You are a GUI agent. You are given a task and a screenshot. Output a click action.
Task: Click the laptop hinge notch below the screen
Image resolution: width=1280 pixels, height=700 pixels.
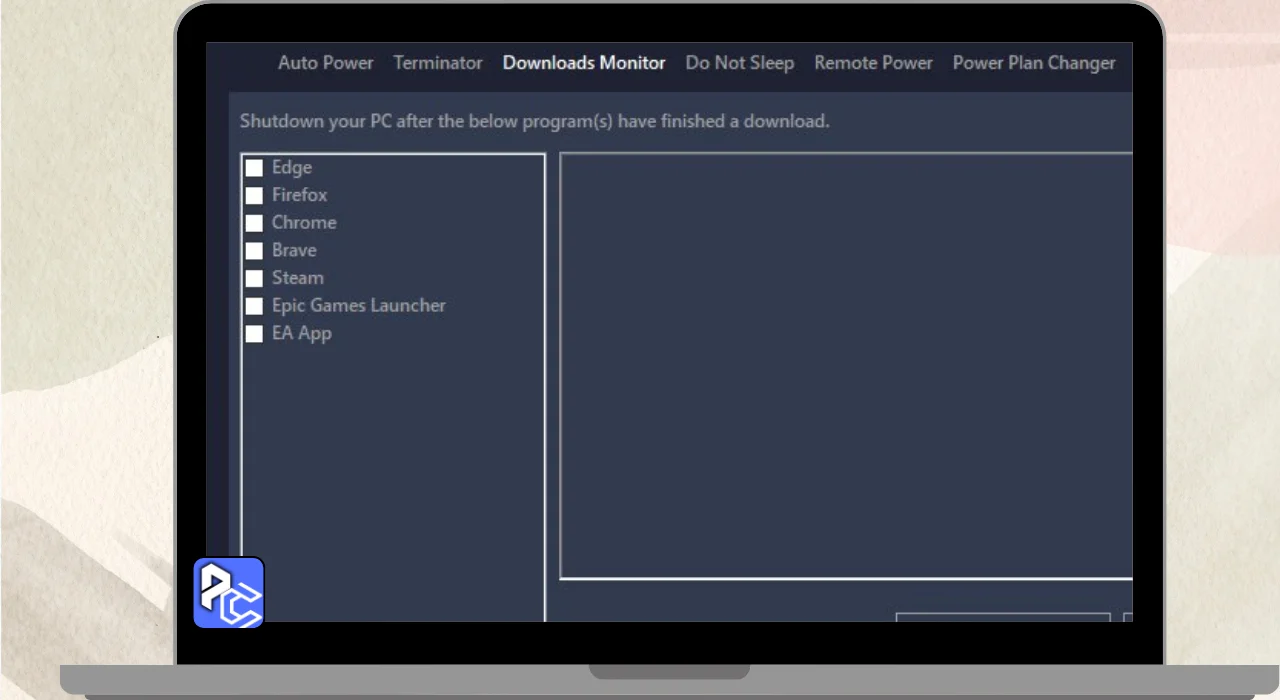[x=669, y=671]
